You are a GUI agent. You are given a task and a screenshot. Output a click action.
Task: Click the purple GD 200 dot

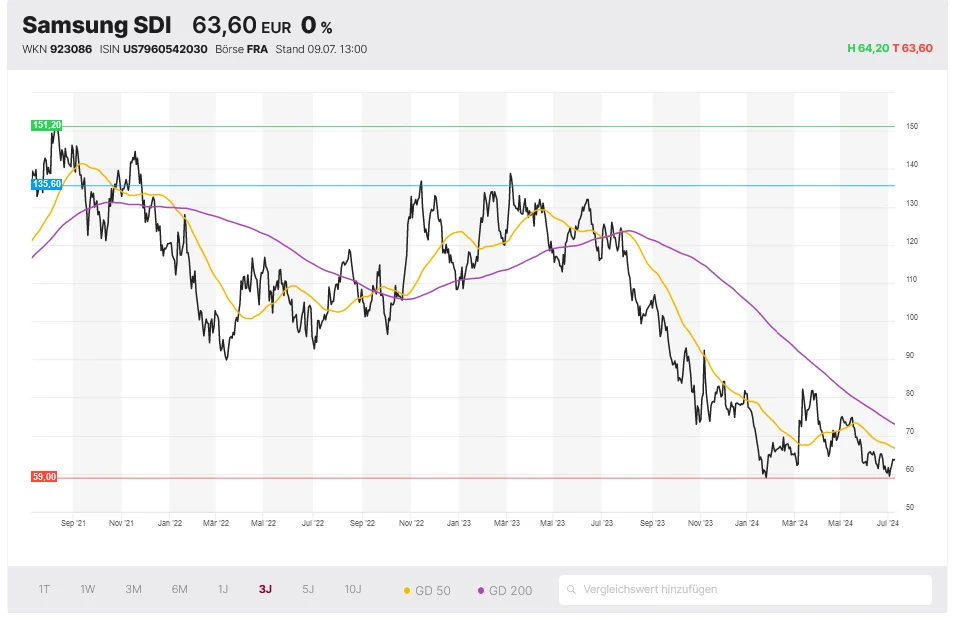click(x=481, y=591)
